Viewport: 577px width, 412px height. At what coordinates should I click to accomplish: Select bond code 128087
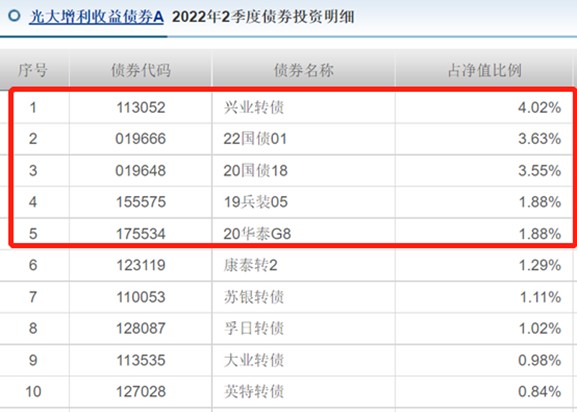tap(141, 328)
